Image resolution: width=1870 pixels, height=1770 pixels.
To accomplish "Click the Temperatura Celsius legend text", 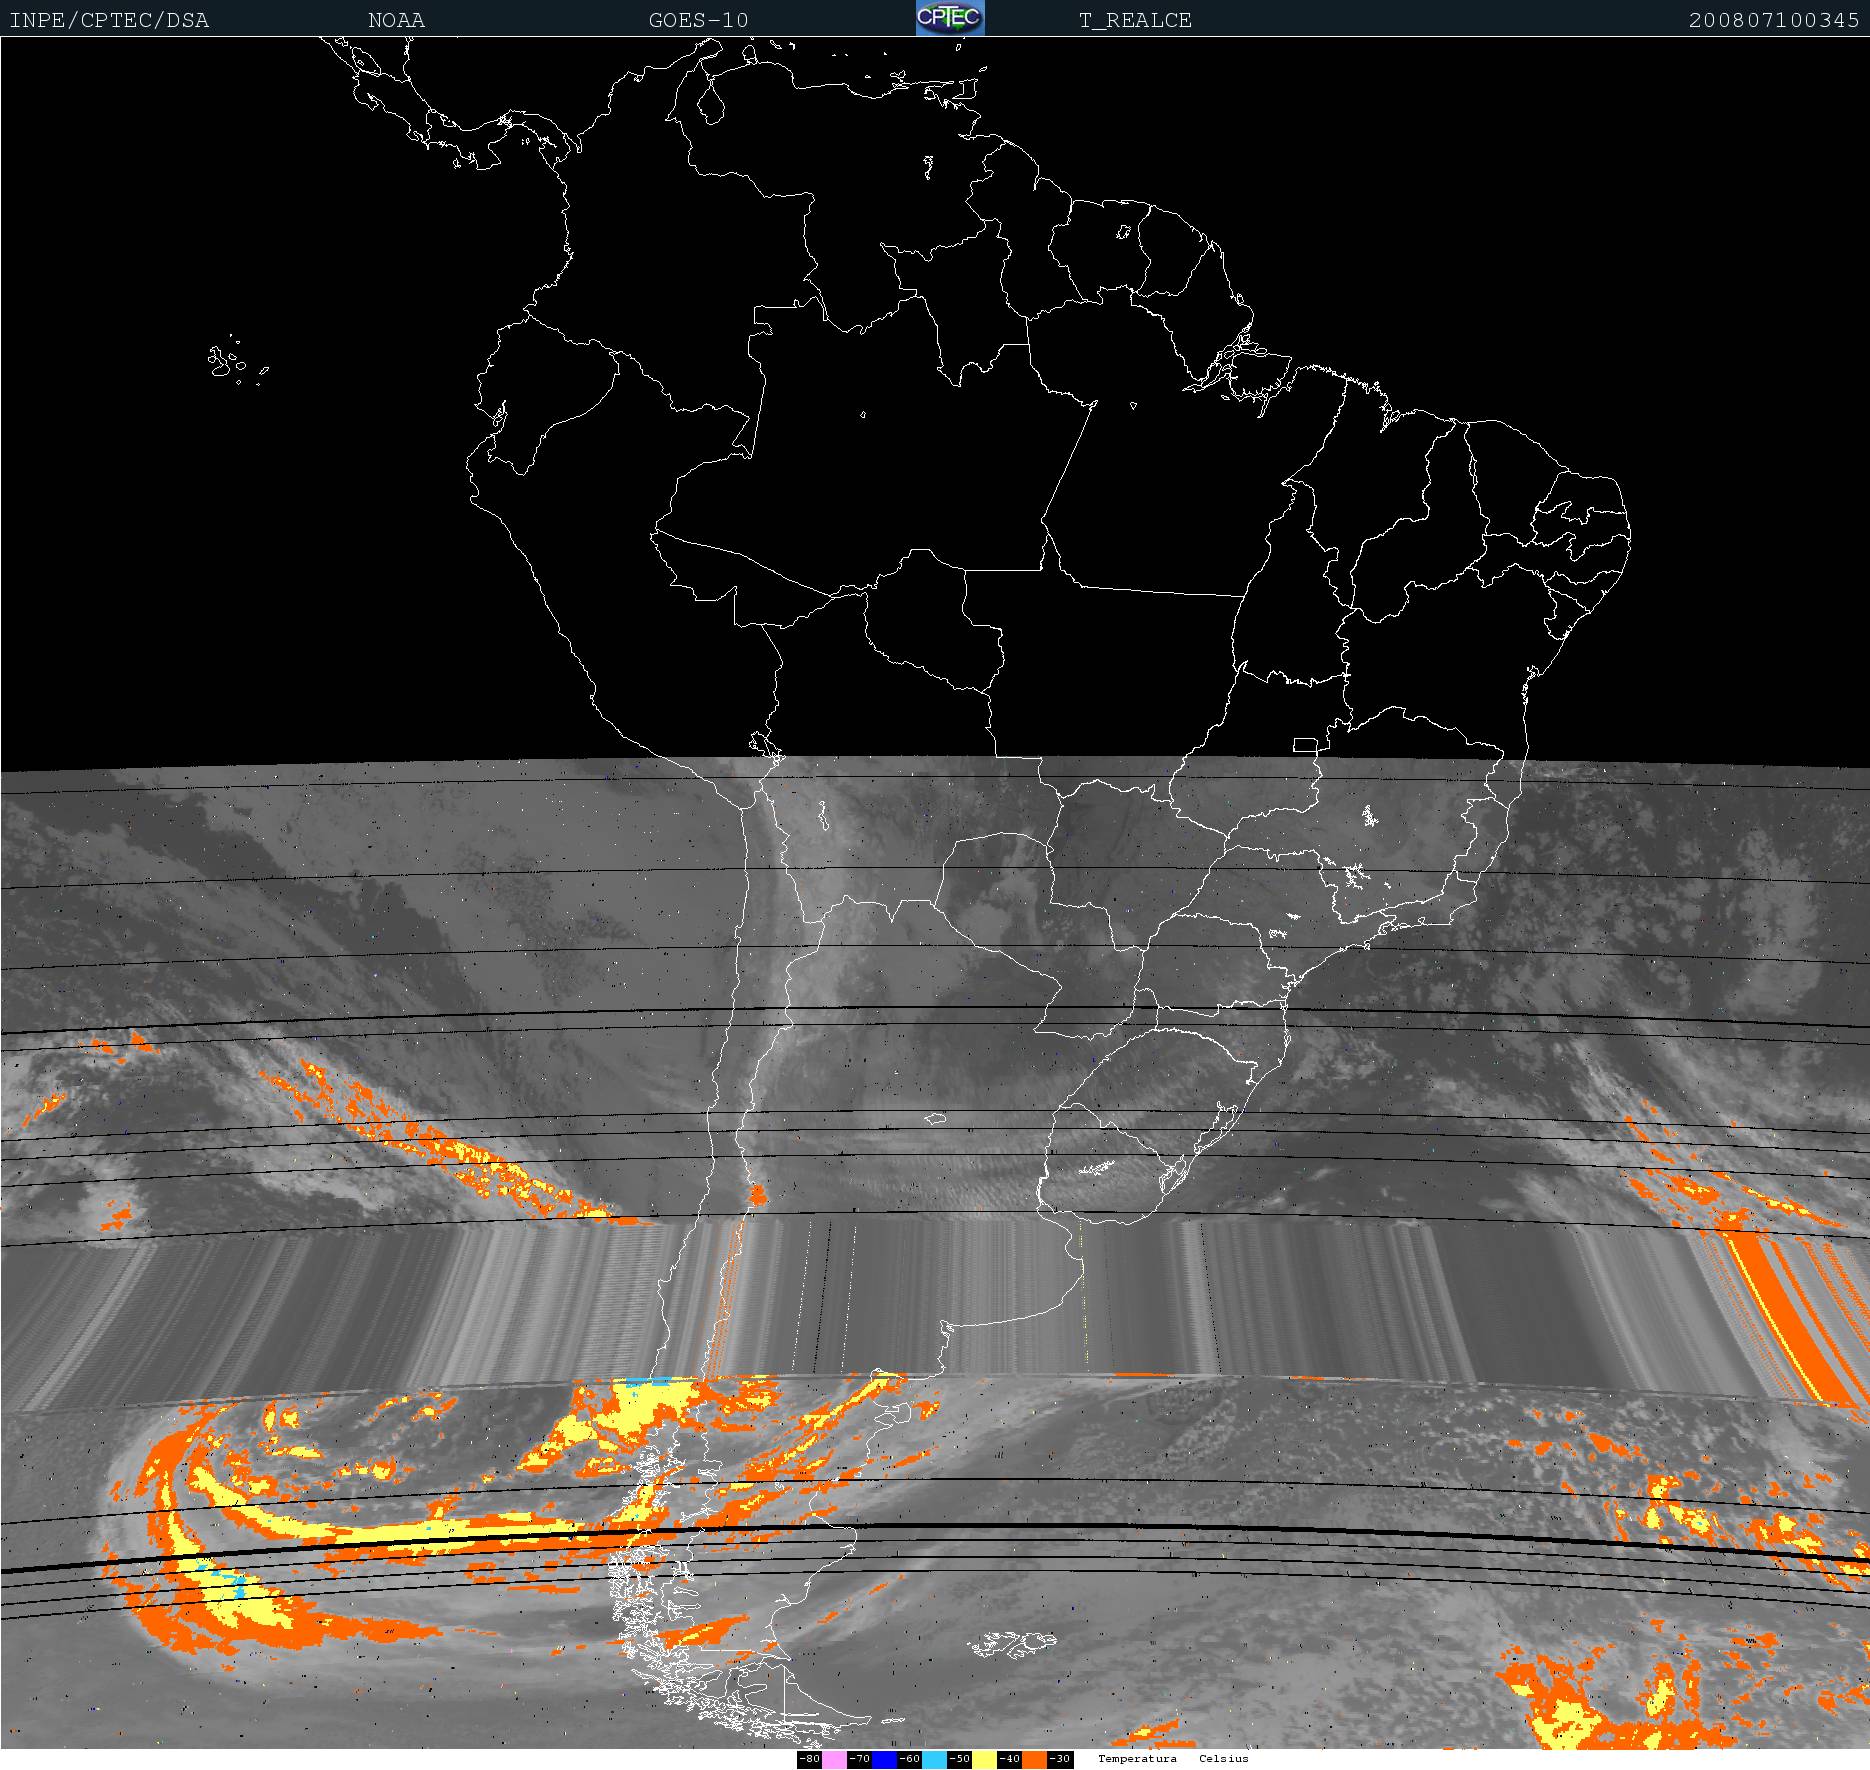I will pos(1173,1759).
